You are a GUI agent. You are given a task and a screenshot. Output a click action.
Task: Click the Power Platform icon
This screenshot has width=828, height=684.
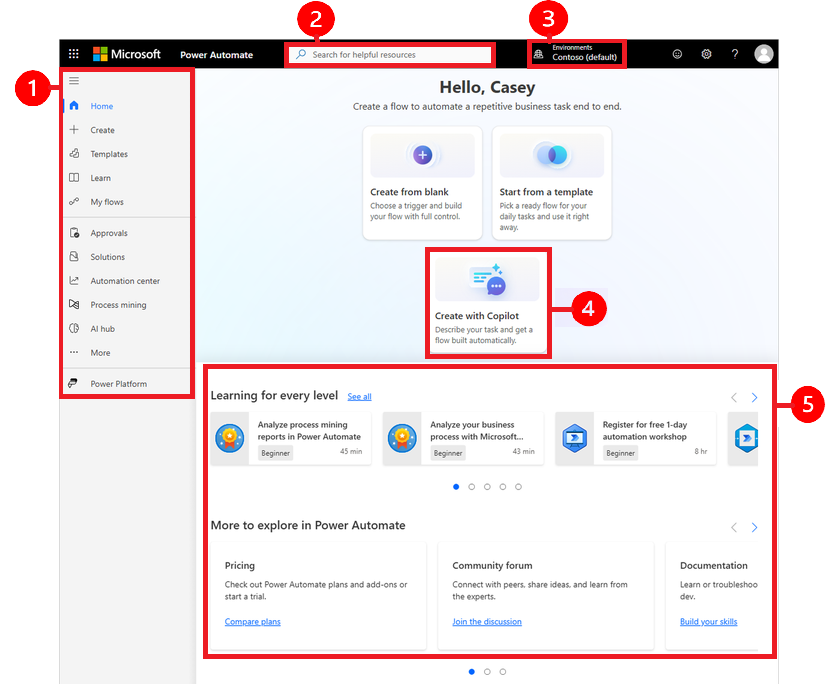tap(73, 383)
